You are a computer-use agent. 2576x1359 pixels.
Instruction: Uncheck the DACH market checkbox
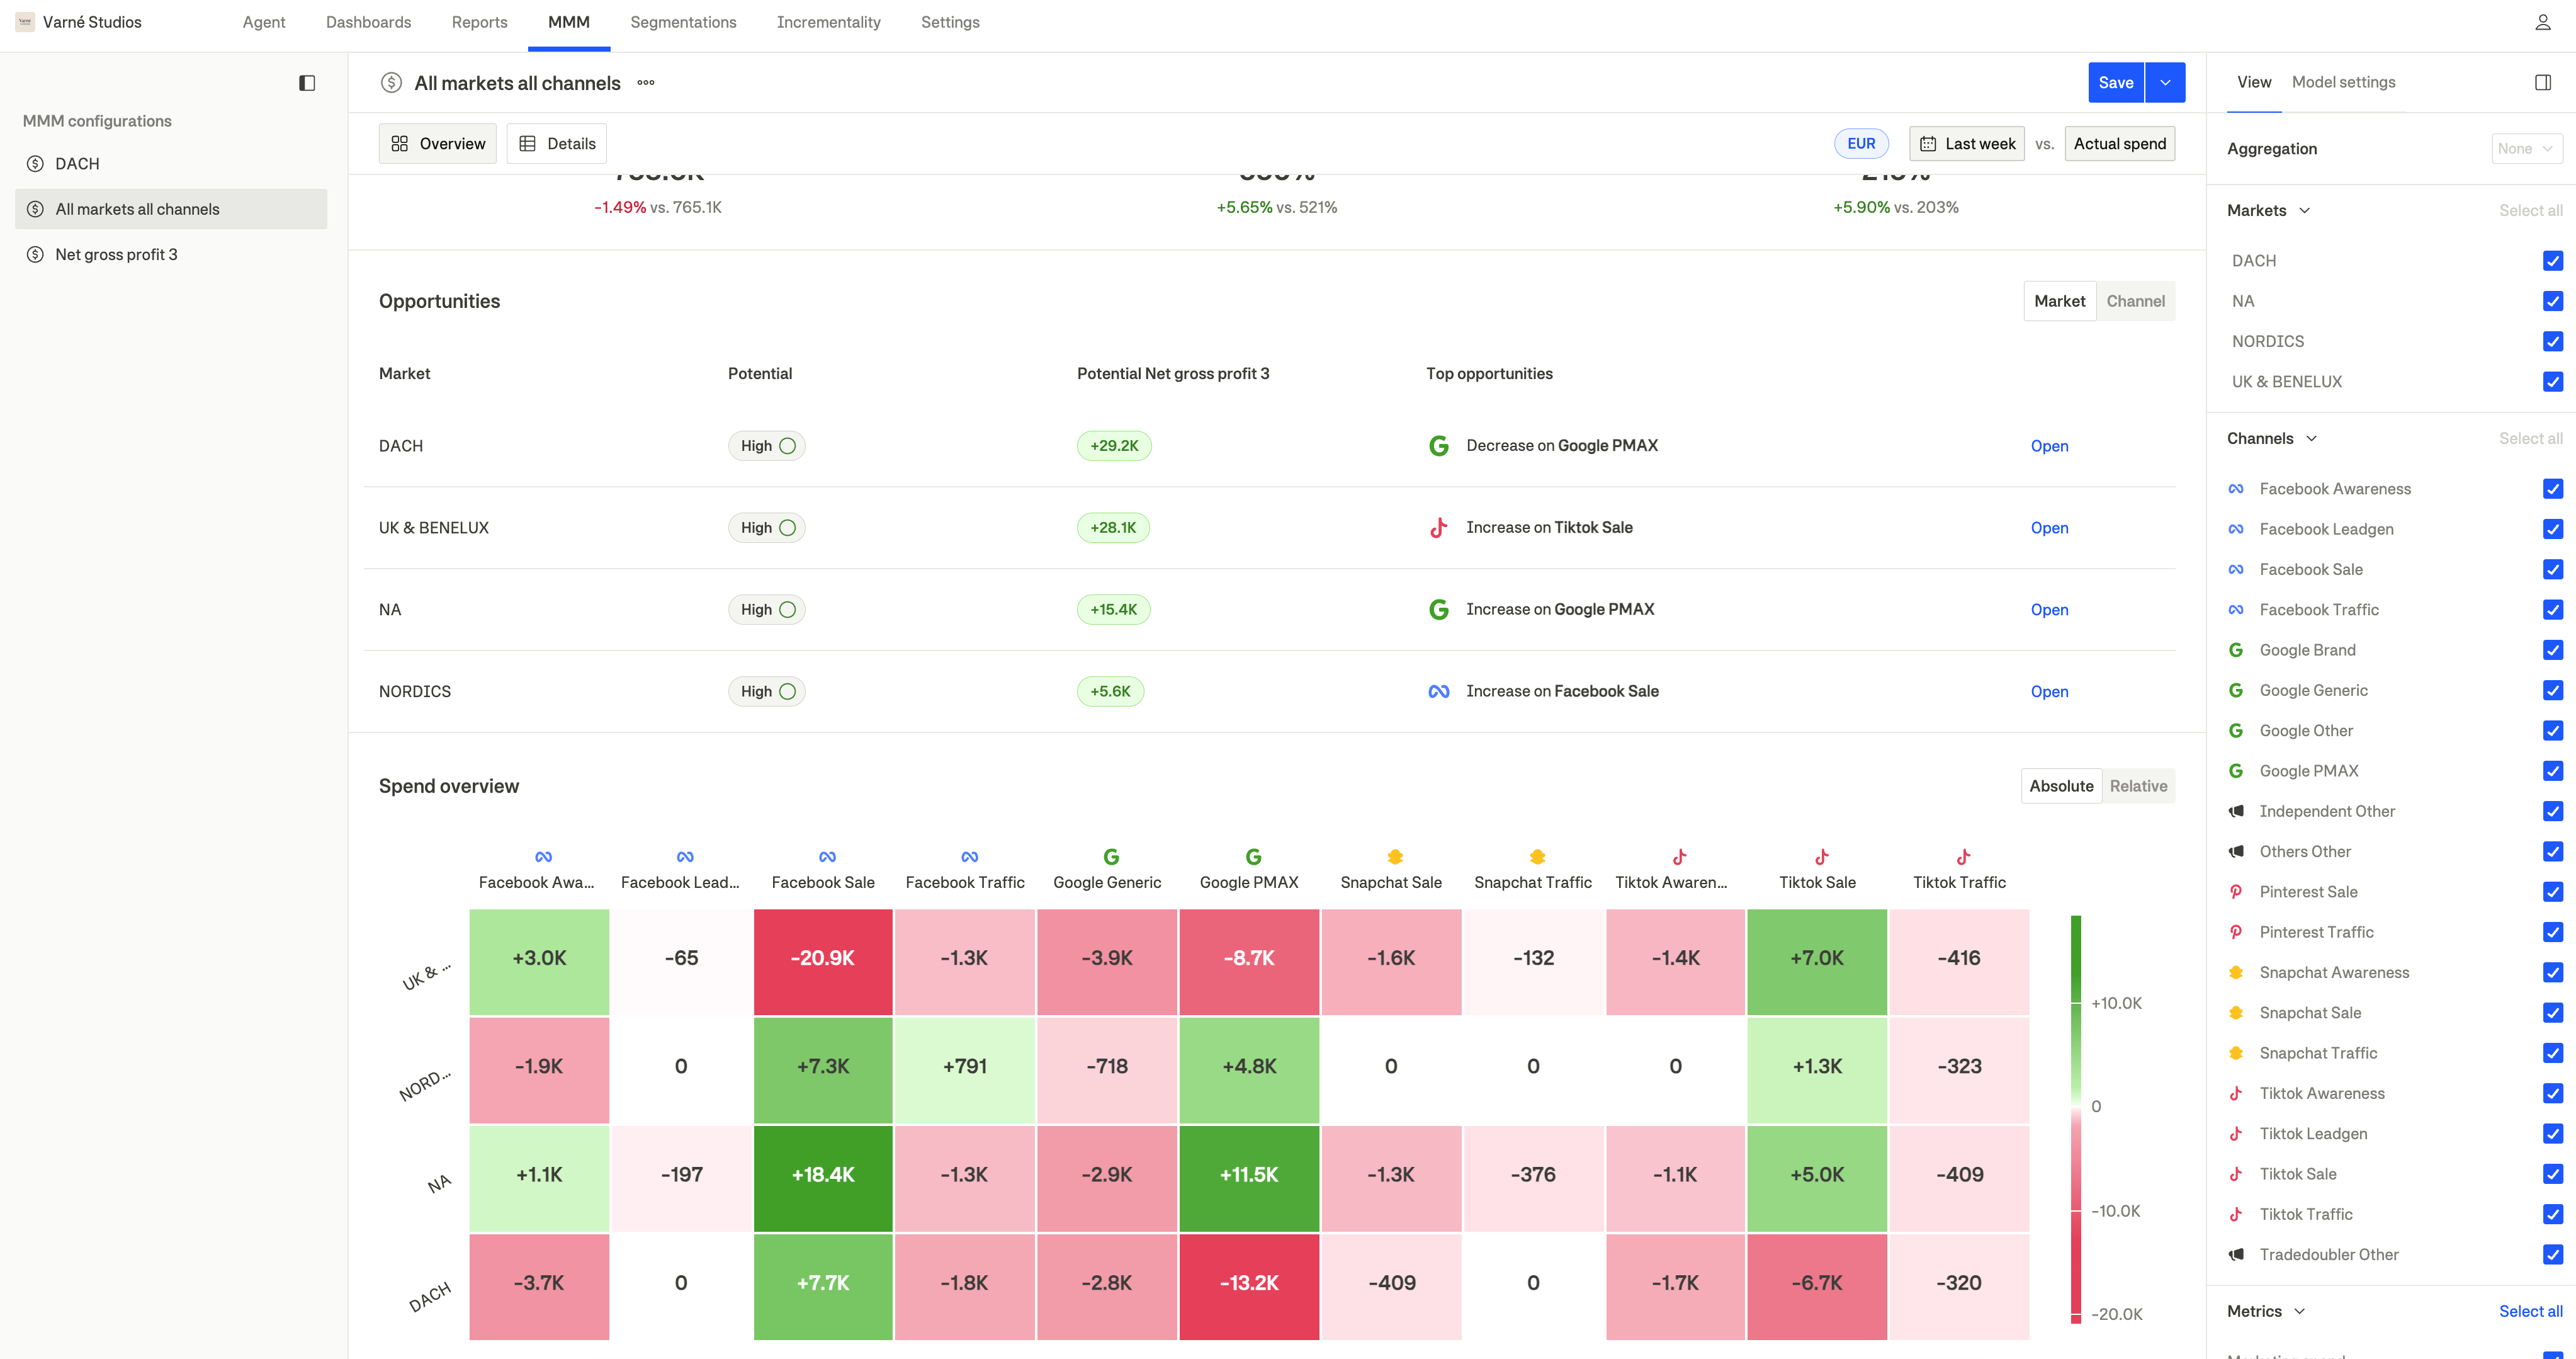click(x=2552, y=261)
